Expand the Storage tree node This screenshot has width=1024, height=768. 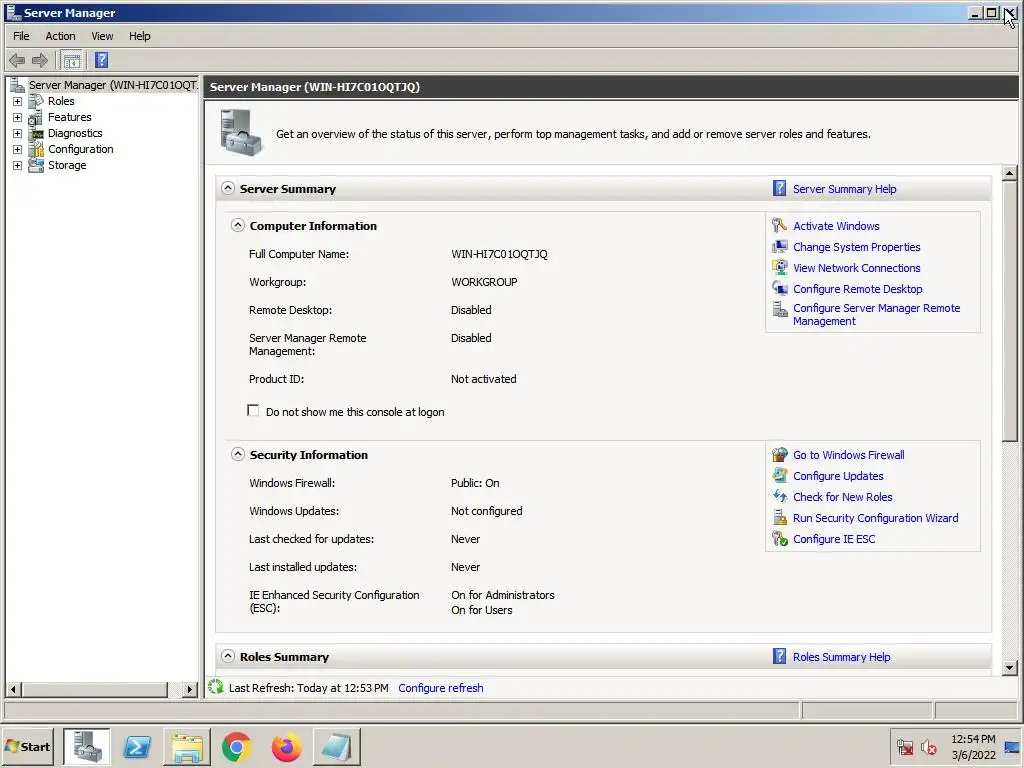pyautogui.click(x=18, y=165)
